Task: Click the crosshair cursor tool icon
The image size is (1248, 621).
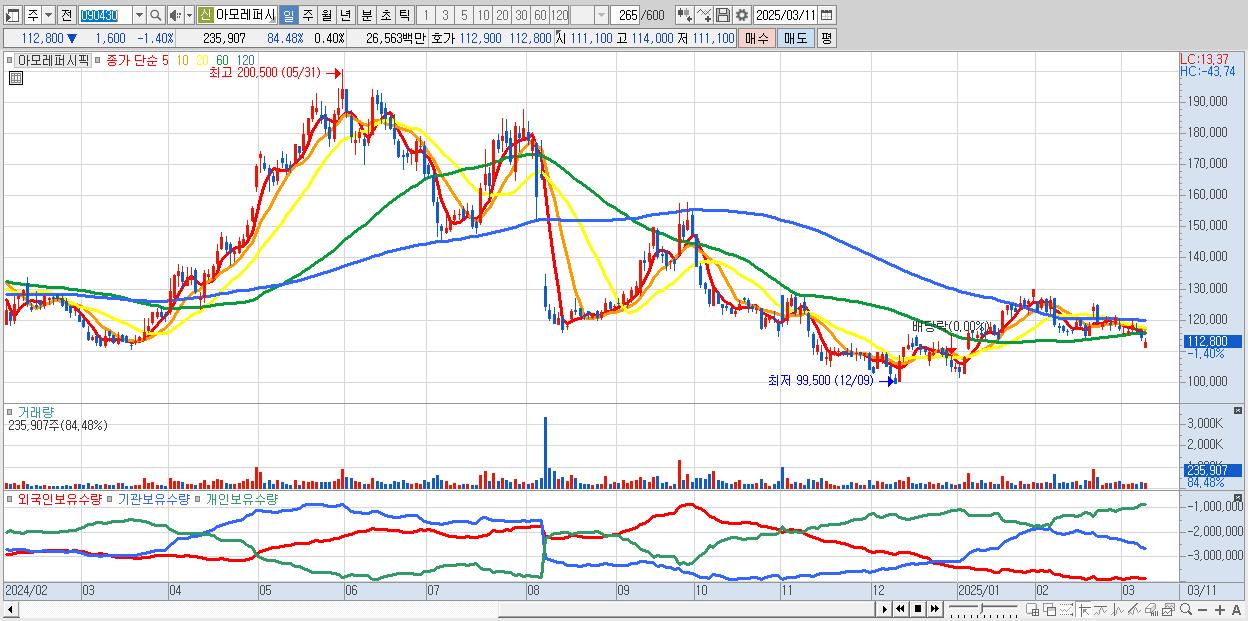Action: point(1084,610)
